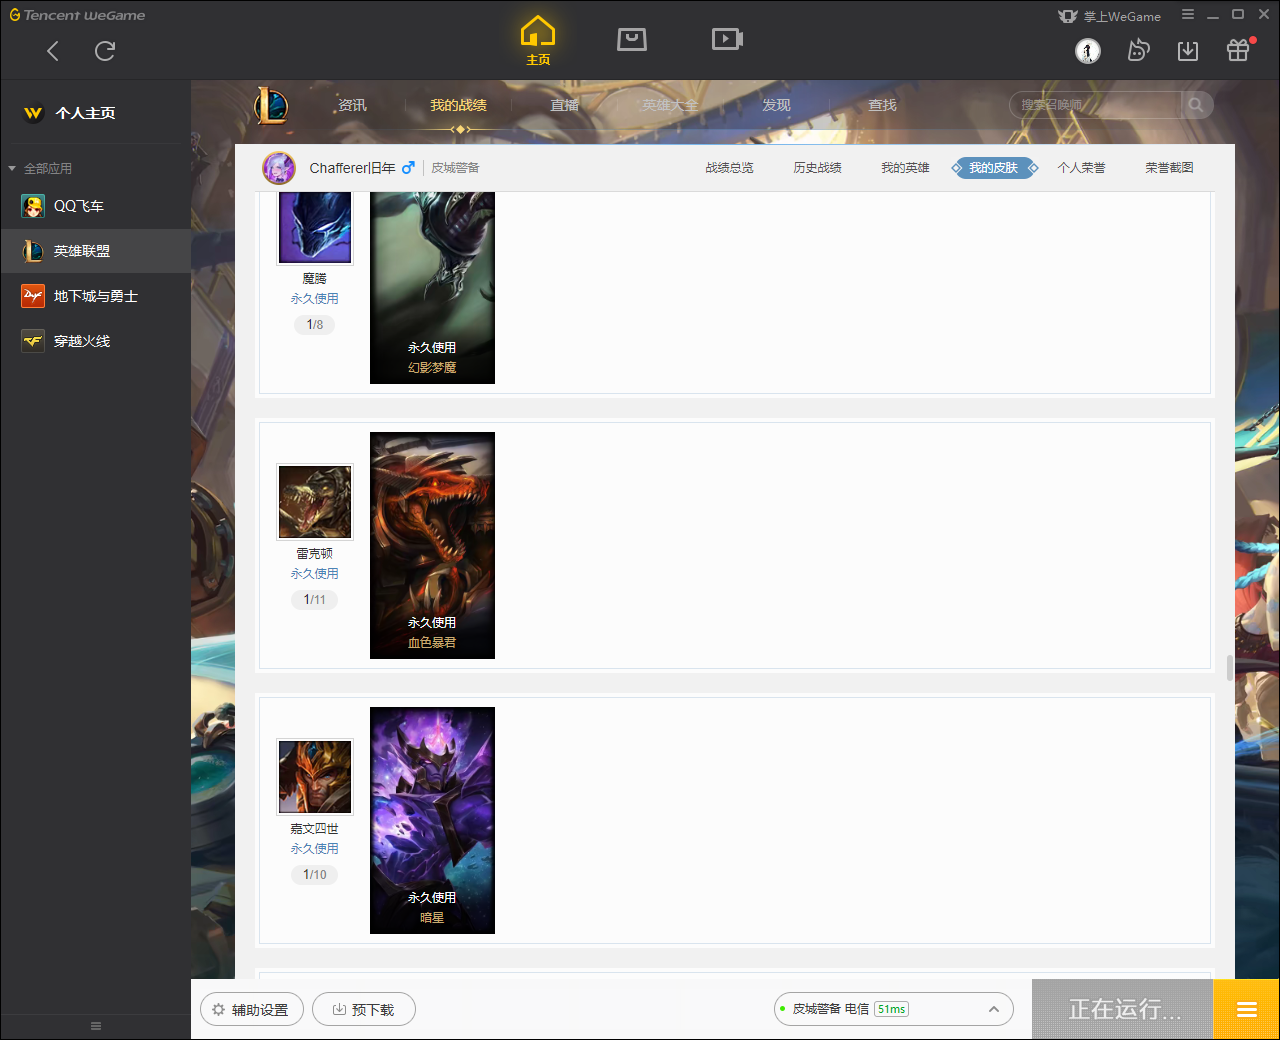Select 地下城与勇士 in the sidebar
Screen dimensions: 1280x1040
[x=95, y=296]
